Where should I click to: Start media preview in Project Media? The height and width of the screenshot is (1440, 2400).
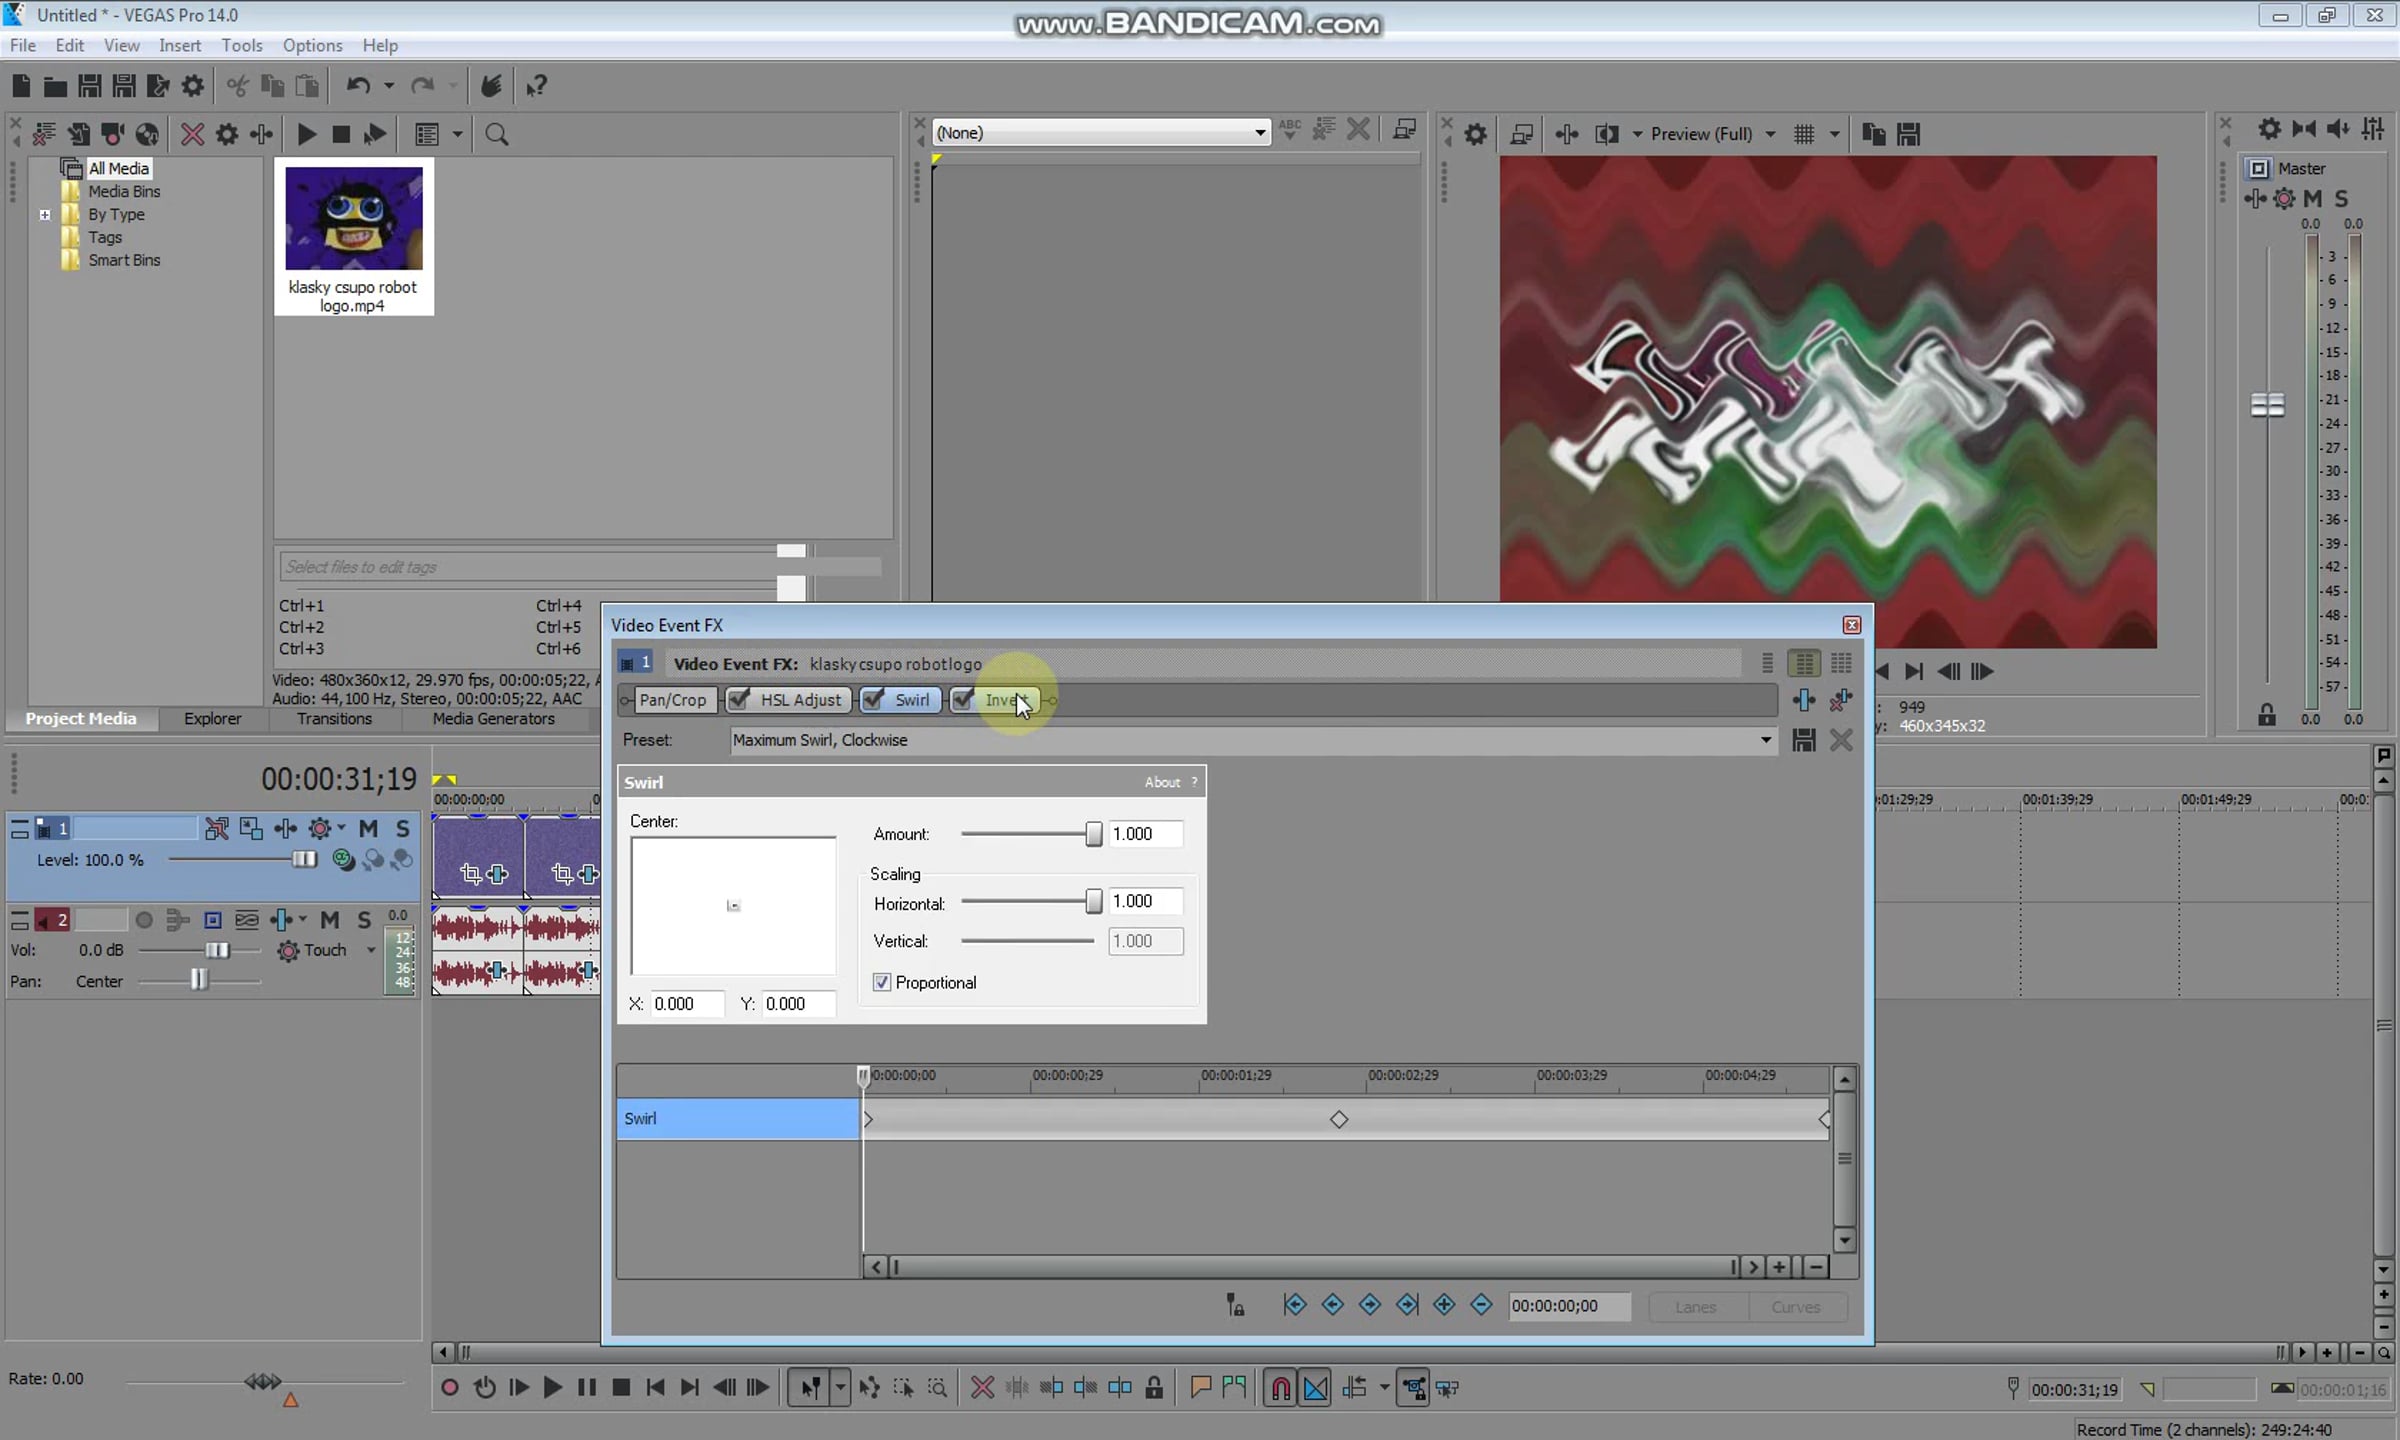point(307,134)
